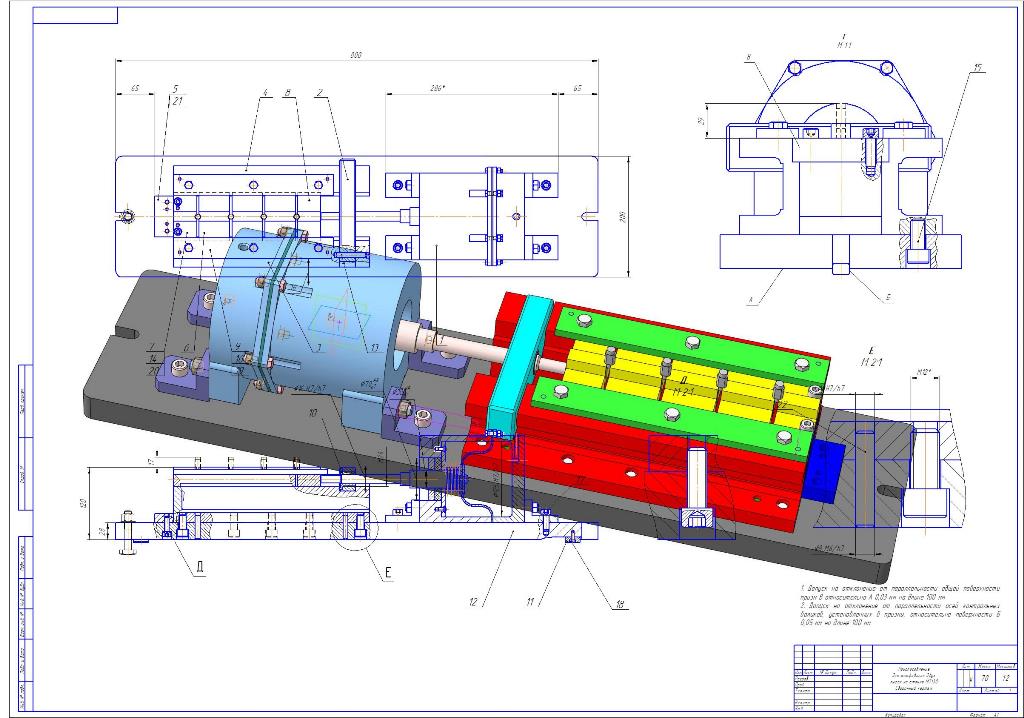
Task: Click the detail view title Е М 2:1
Action: 871,355
